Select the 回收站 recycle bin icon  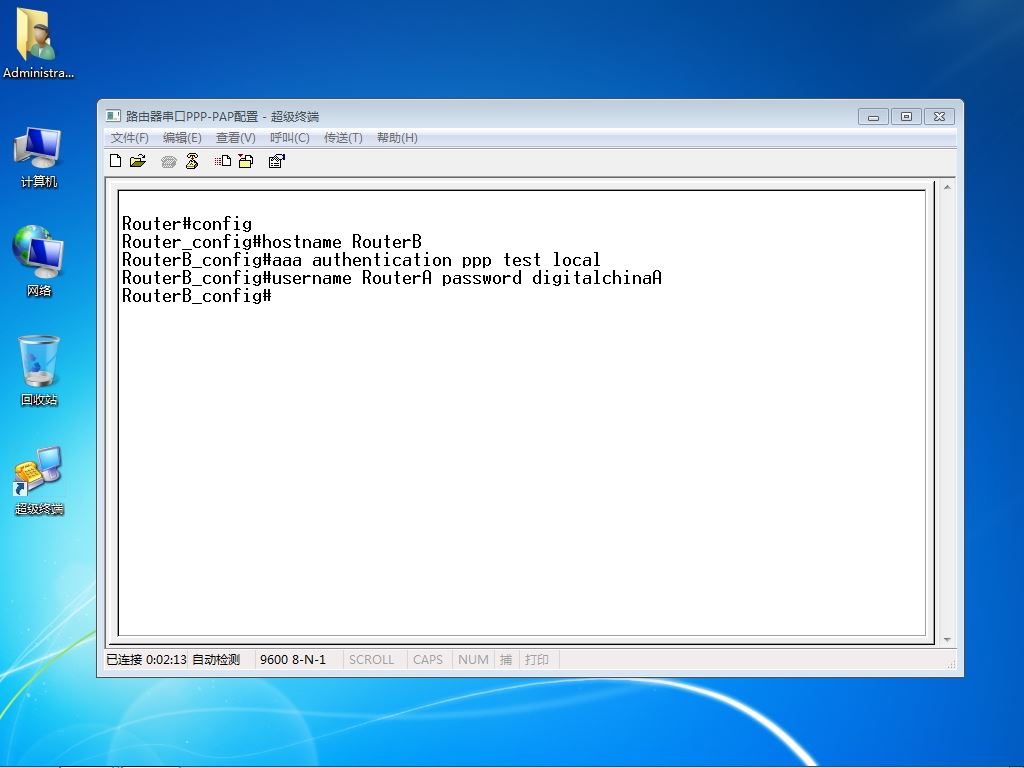39,370
